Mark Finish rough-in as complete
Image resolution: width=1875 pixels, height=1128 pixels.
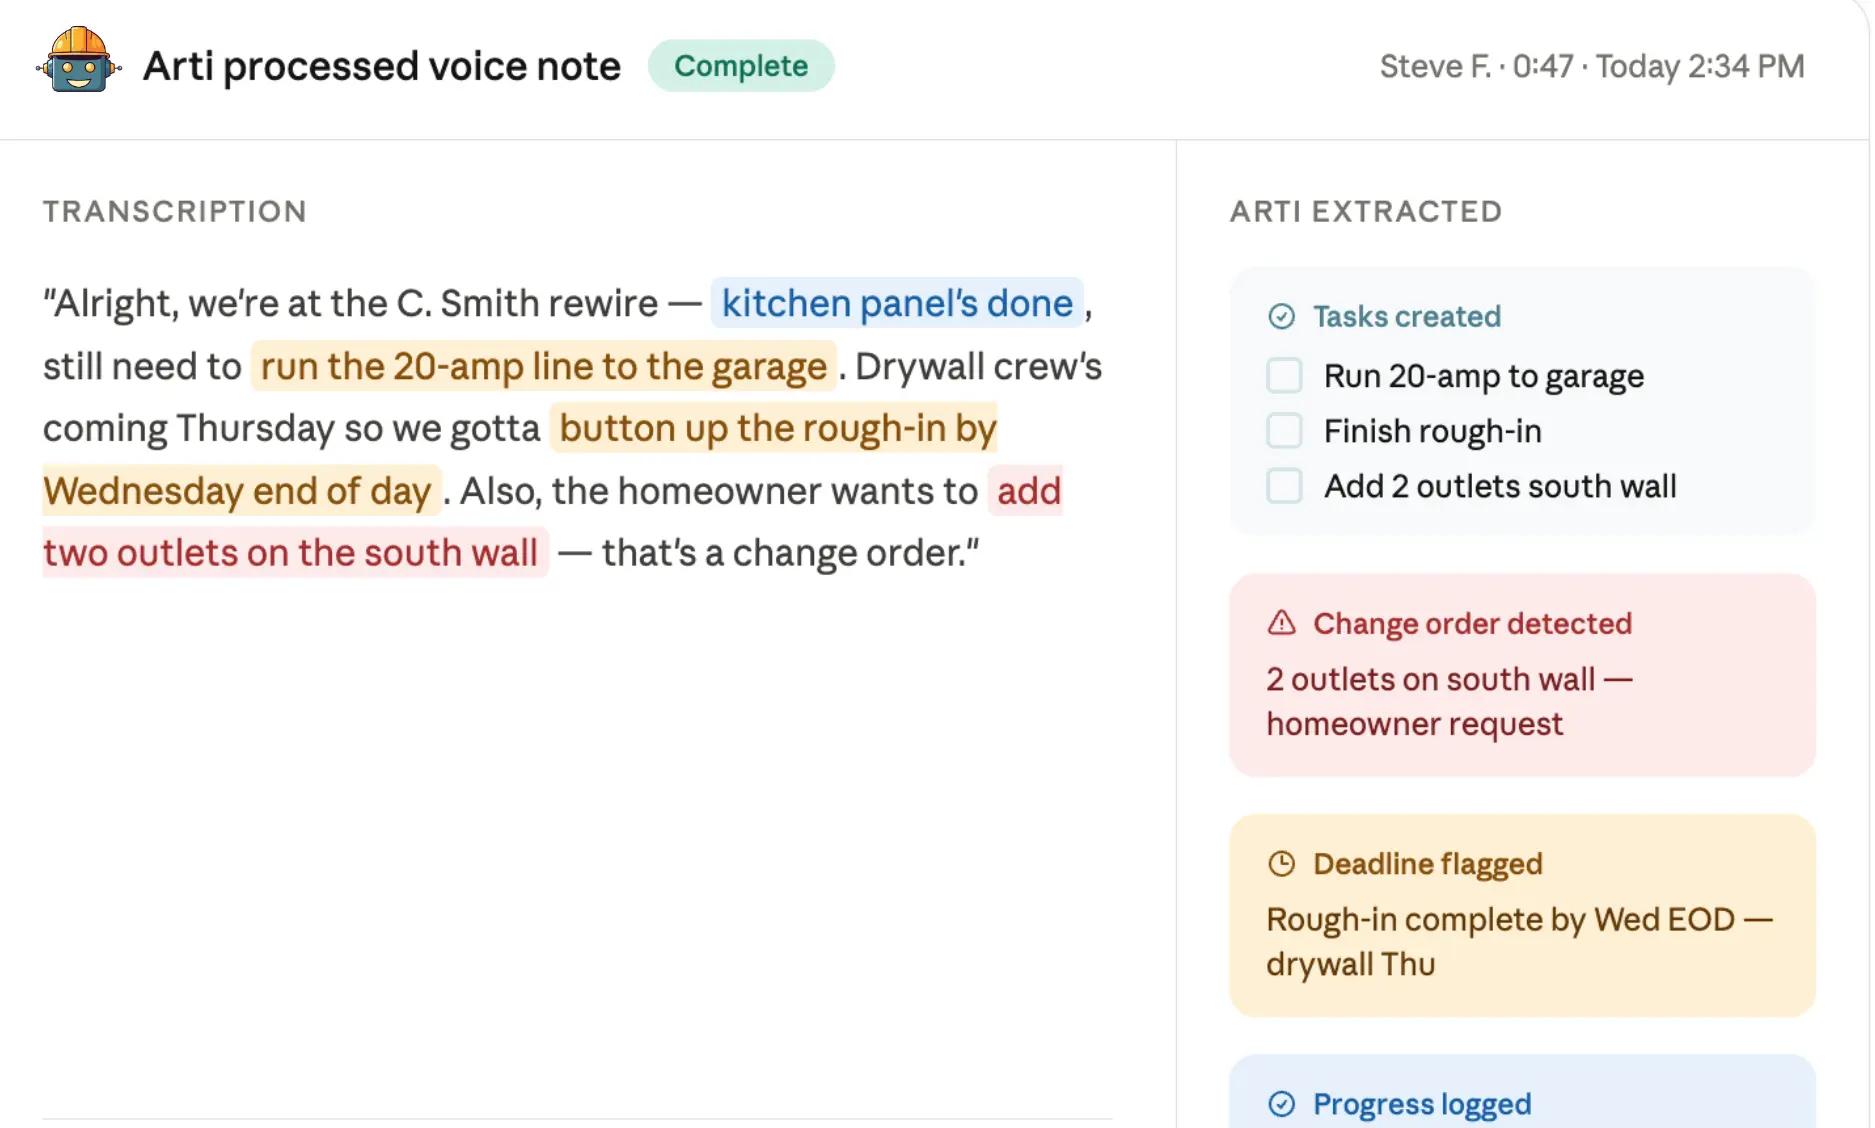(1284, 430)
